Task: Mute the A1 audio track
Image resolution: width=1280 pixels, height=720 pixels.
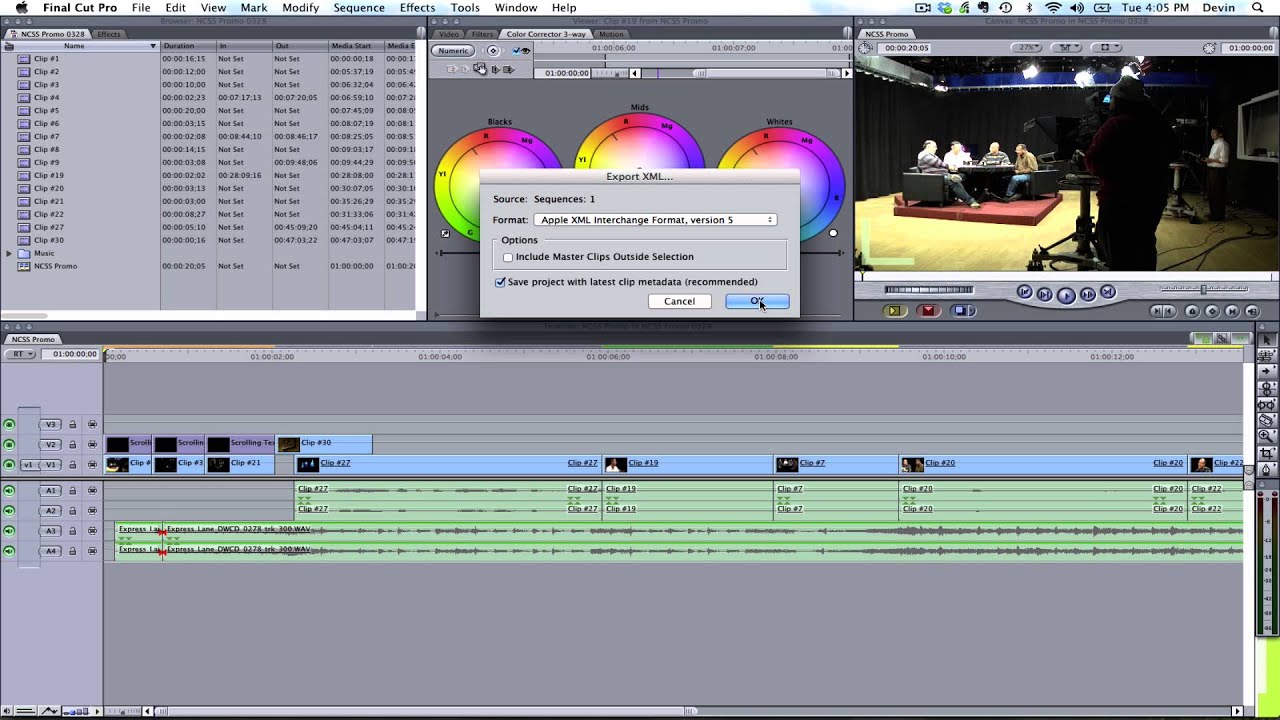Action: click(x=9, y=490)
